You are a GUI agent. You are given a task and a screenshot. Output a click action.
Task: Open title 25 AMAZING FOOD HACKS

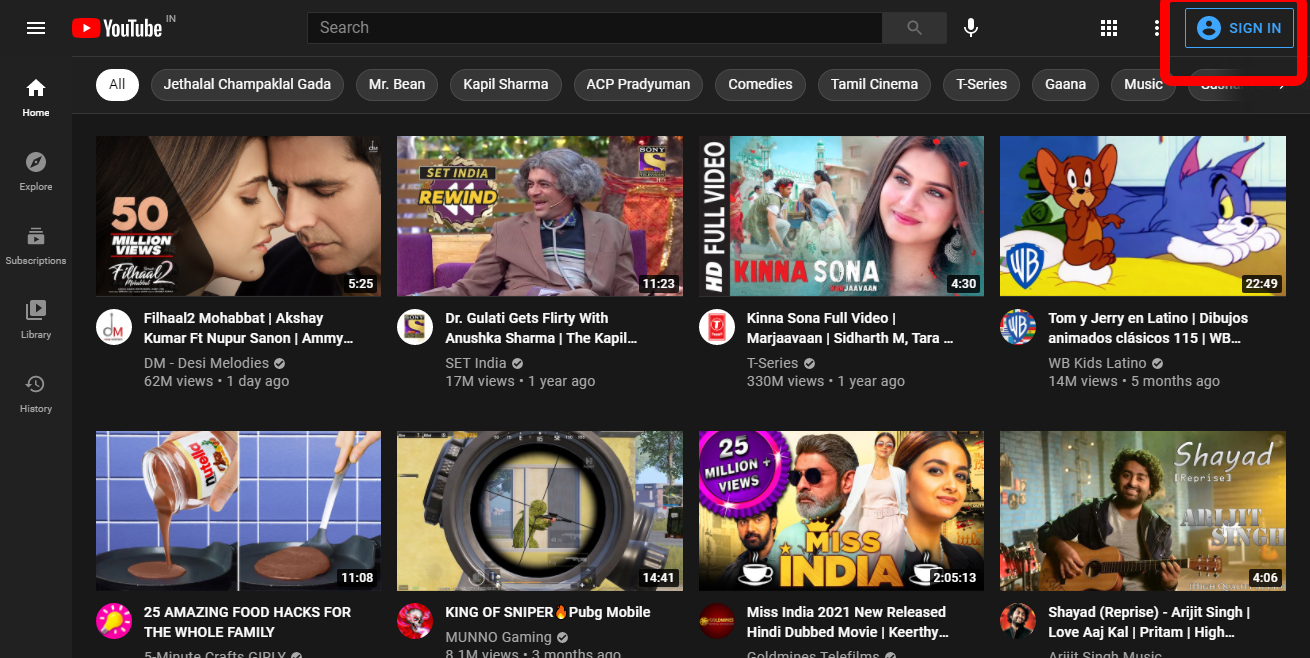(248, 622)
